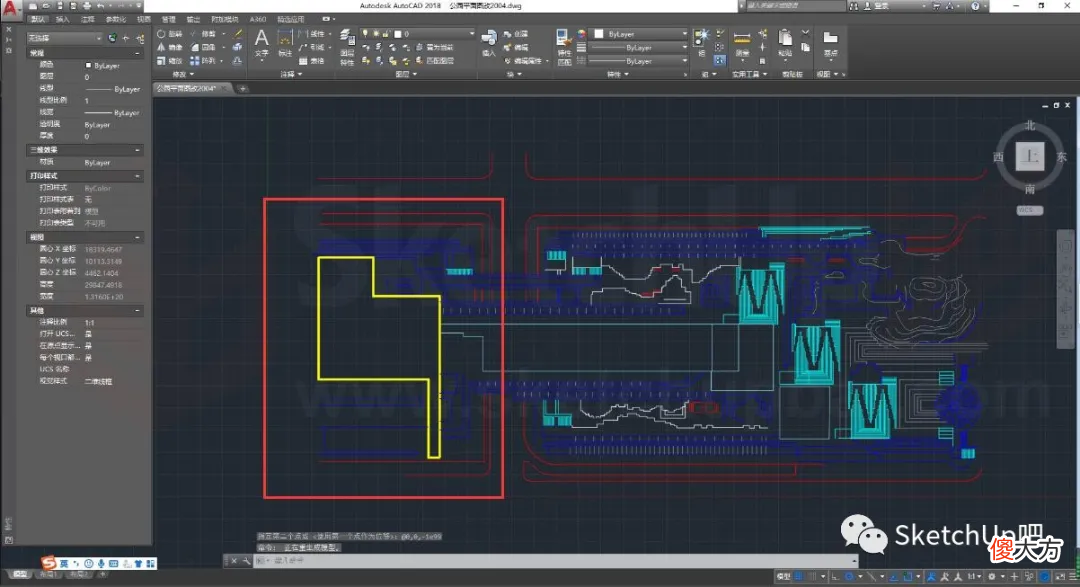1080x587 pixels.
Task: Click the Select Objects arrow in properties palette
Action: [126, 38]
